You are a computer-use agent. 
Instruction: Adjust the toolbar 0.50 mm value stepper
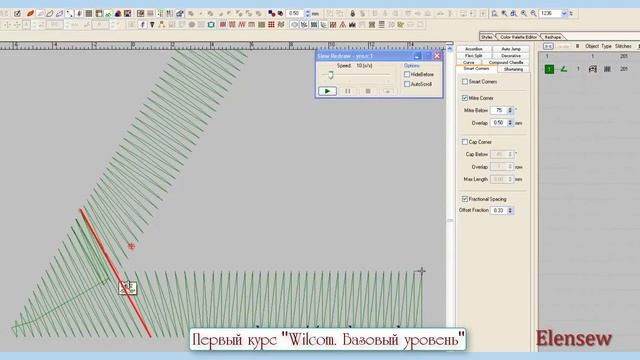pos(308,13)
